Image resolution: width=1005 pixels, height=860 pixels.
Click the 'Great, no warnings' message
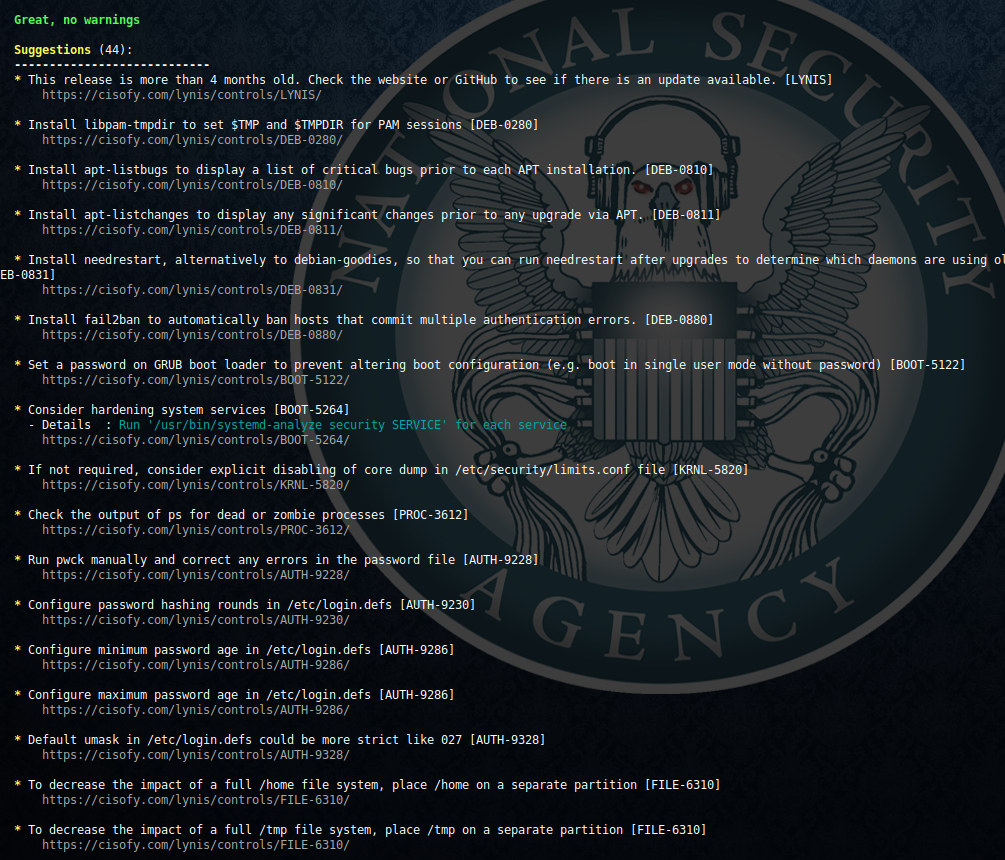(x=77, y=20)
